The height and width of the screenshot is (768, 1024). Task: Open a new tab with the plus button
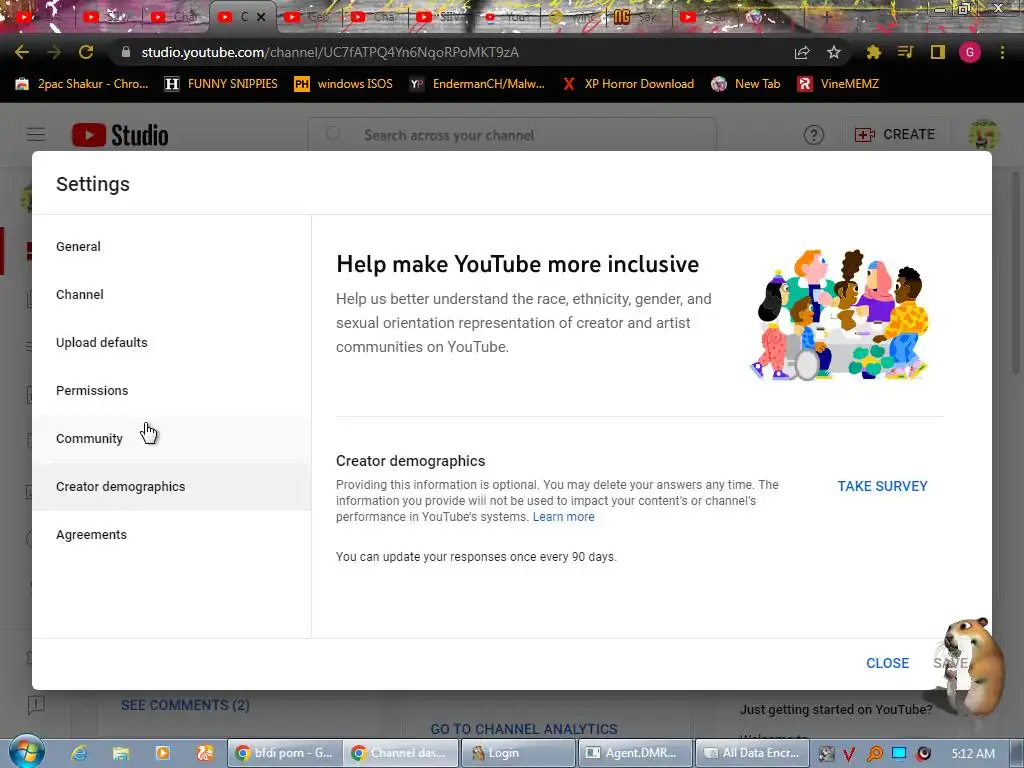(x=825, y=17)
